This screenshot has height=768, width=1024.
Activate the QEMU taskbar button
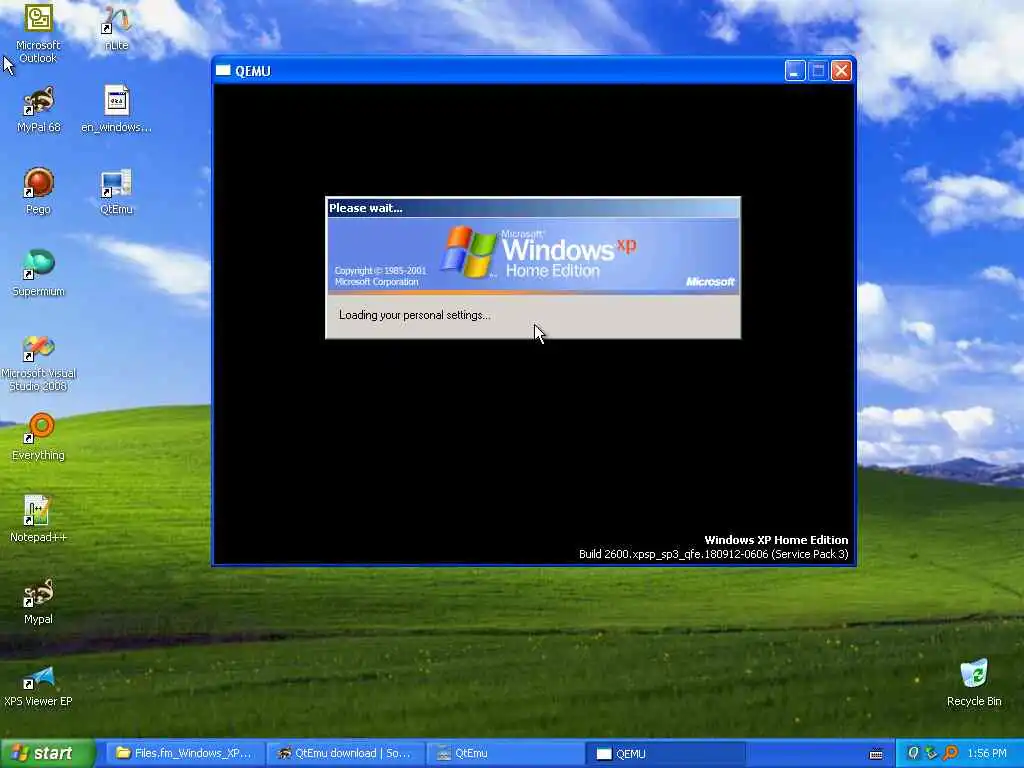pos(665,754)
